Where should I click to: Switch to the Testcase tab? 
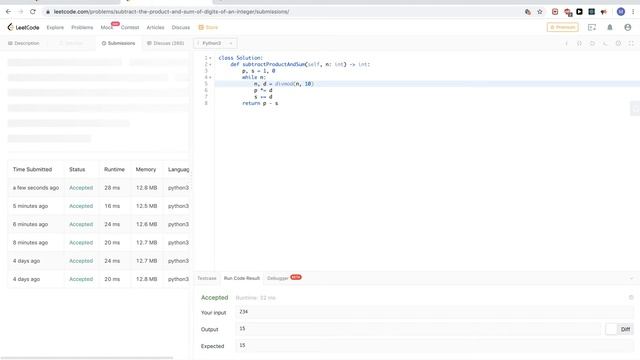207,278
